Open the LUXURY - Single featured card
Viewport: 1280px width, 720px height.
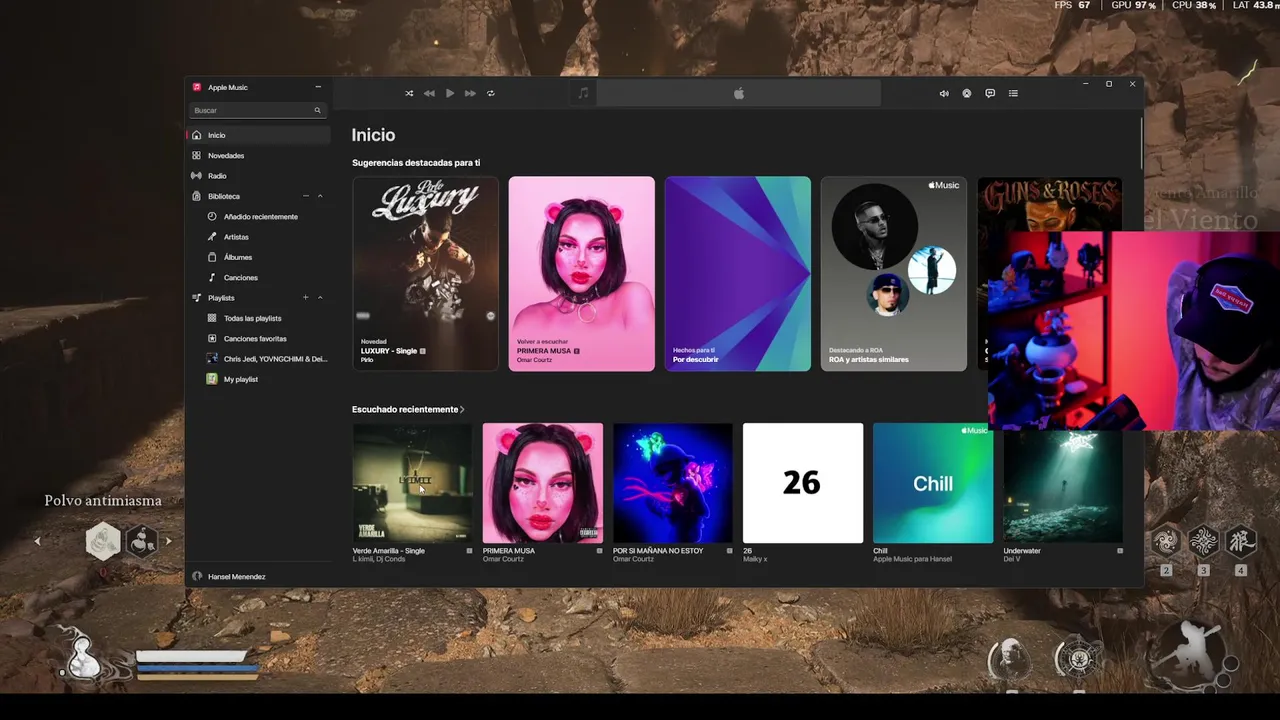[425, 274]
